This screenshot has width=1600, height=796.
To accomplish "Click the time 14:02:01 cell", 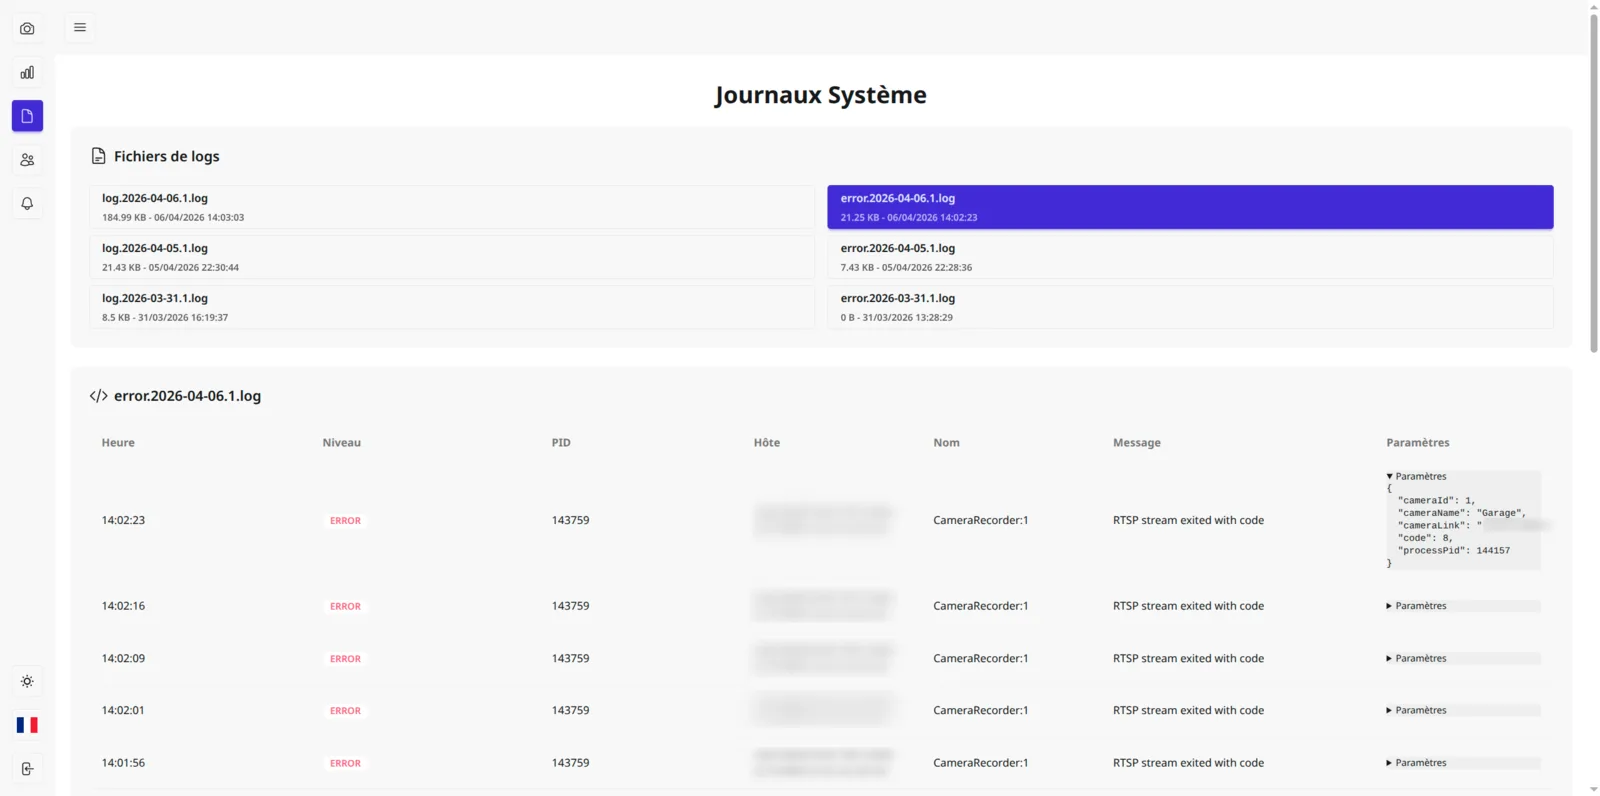I will [x=123, y=710].
